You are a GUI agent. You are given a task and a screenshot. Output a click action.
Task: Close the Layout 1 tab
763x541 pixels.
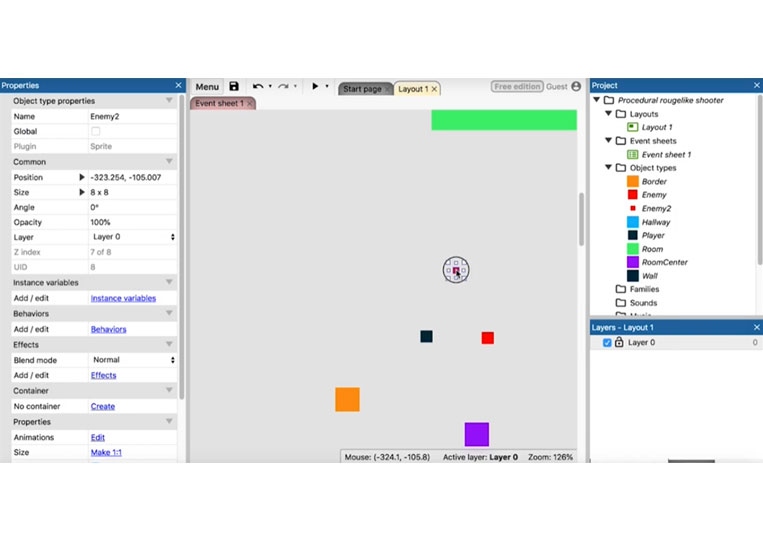(434, 89)
